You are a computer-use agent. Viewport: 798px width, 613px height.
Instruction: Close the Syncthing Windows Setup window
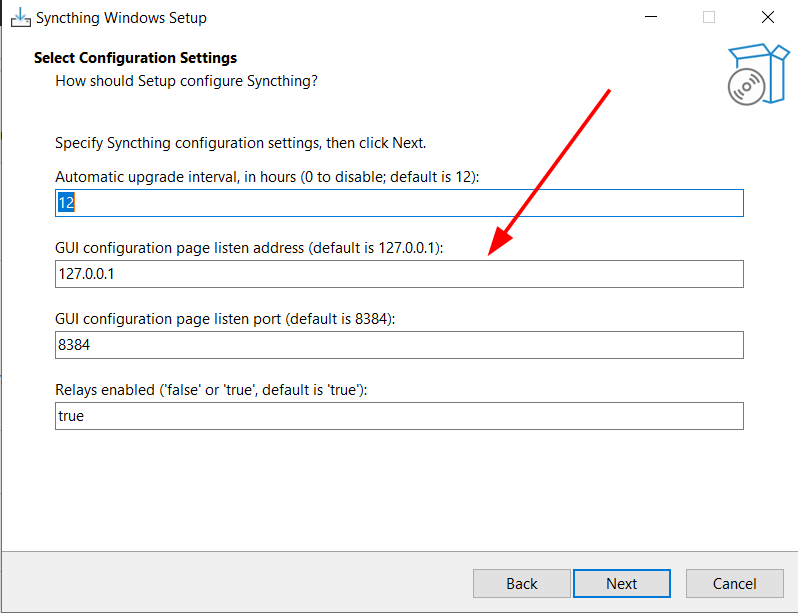coord(767,17)
